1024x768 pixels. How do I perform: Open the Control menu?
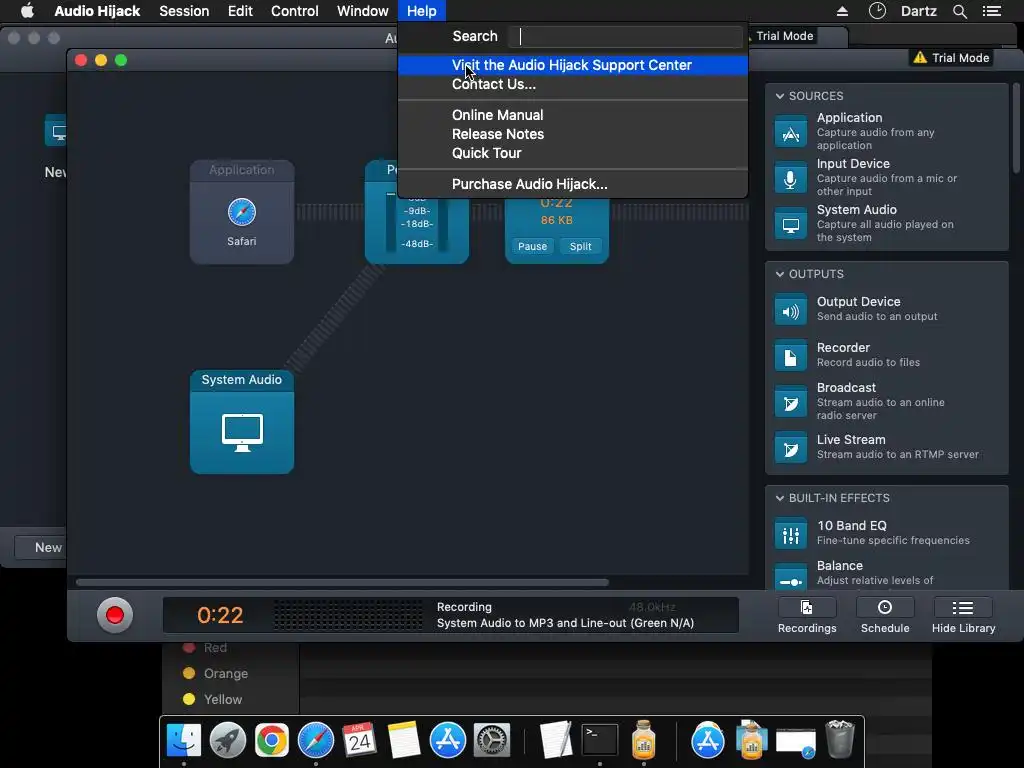pos(295,11)
